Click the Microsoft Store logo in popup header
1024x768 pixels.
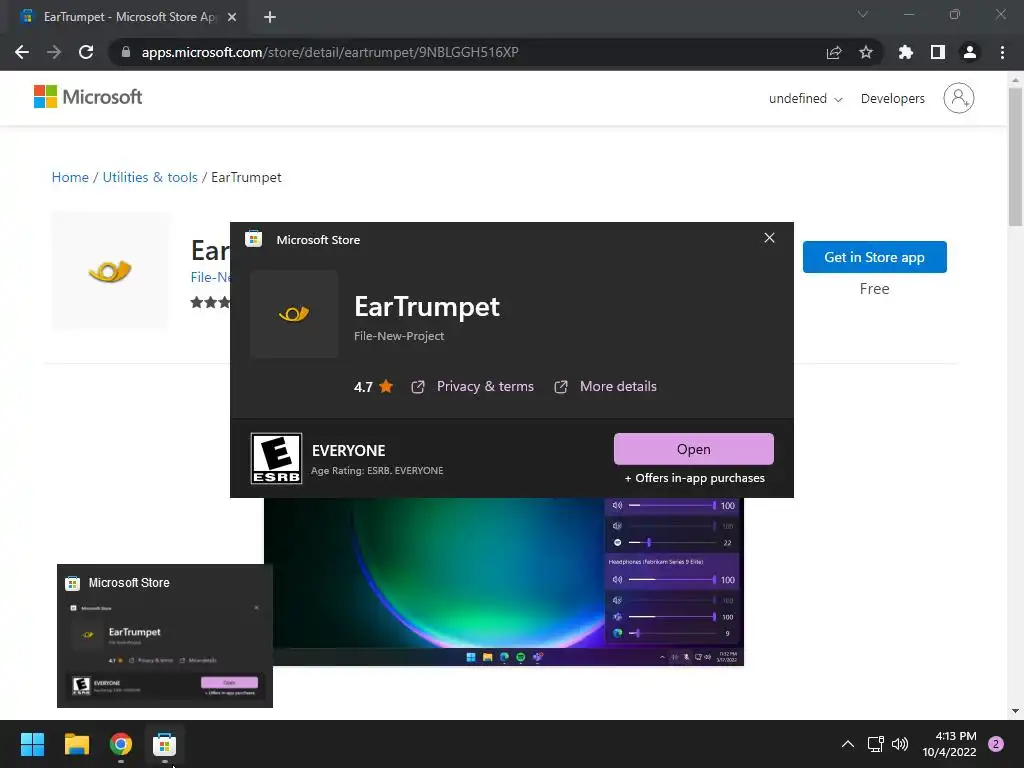(253, 239)
